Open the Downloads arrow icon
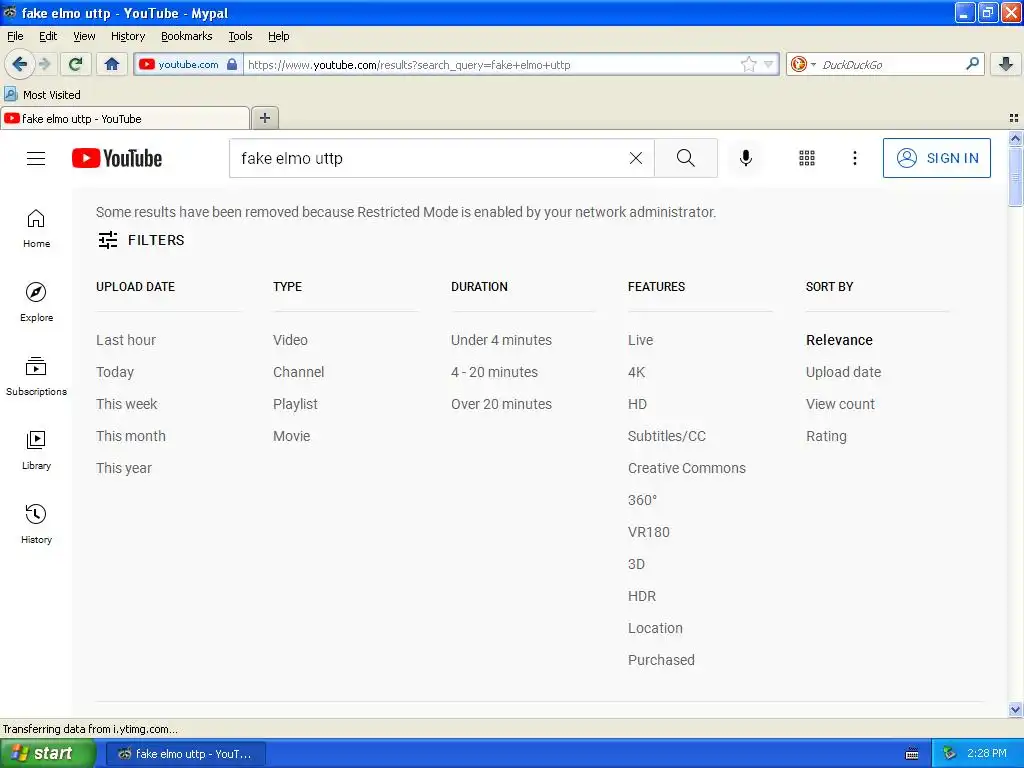Screen dimensions: 1024x768 click(1006, 64)
